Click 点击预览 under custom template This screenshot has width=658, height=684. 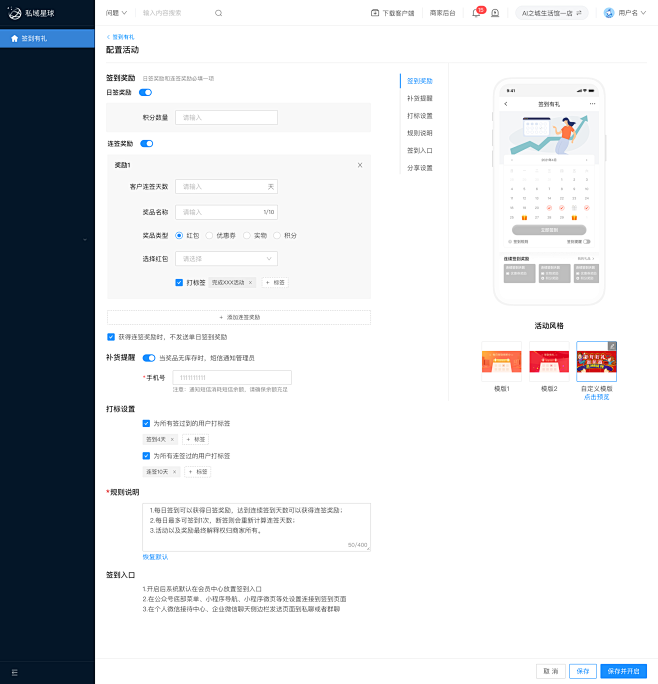point(596,397)
